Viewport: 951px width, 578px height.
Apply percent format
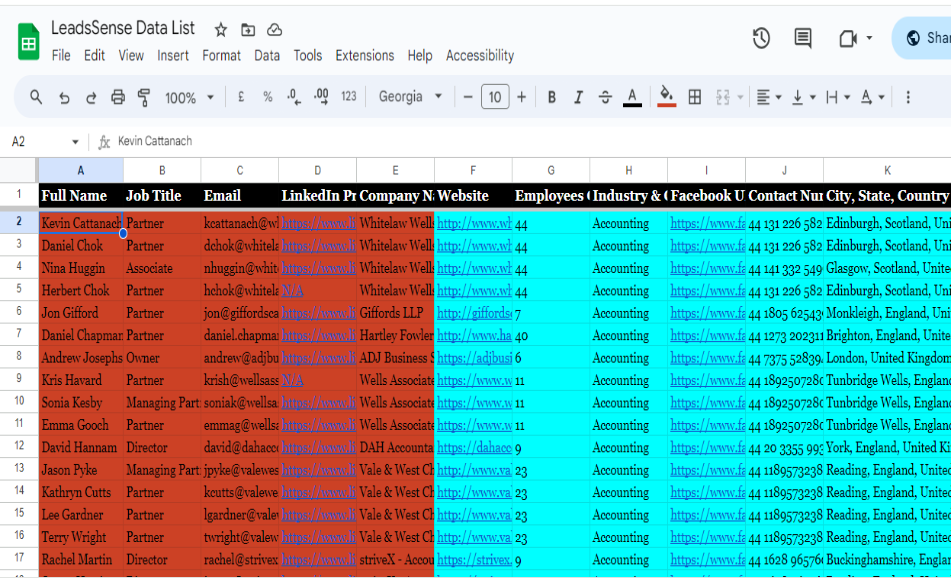(x=266, y=97)
